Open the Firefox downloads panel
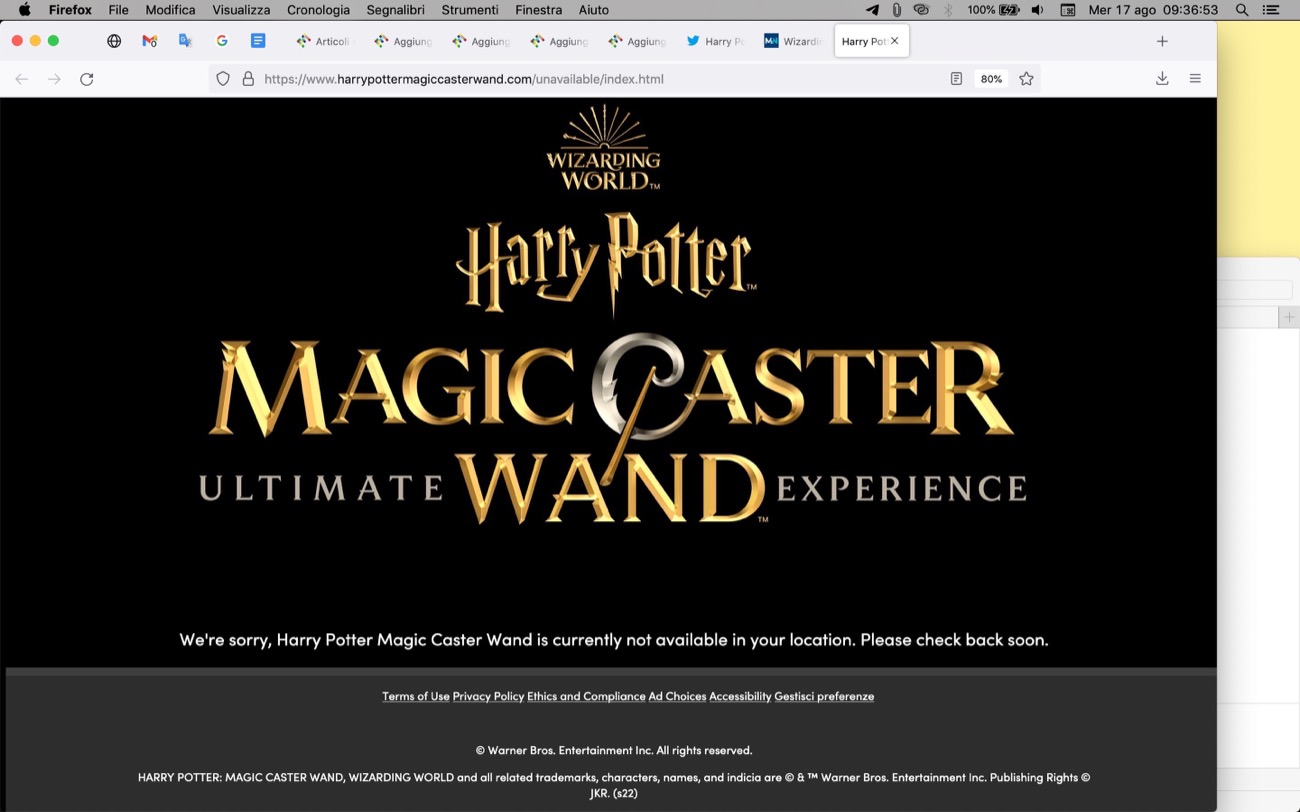The width and height of the screenshot is (1300, 812). [1162, 79]
